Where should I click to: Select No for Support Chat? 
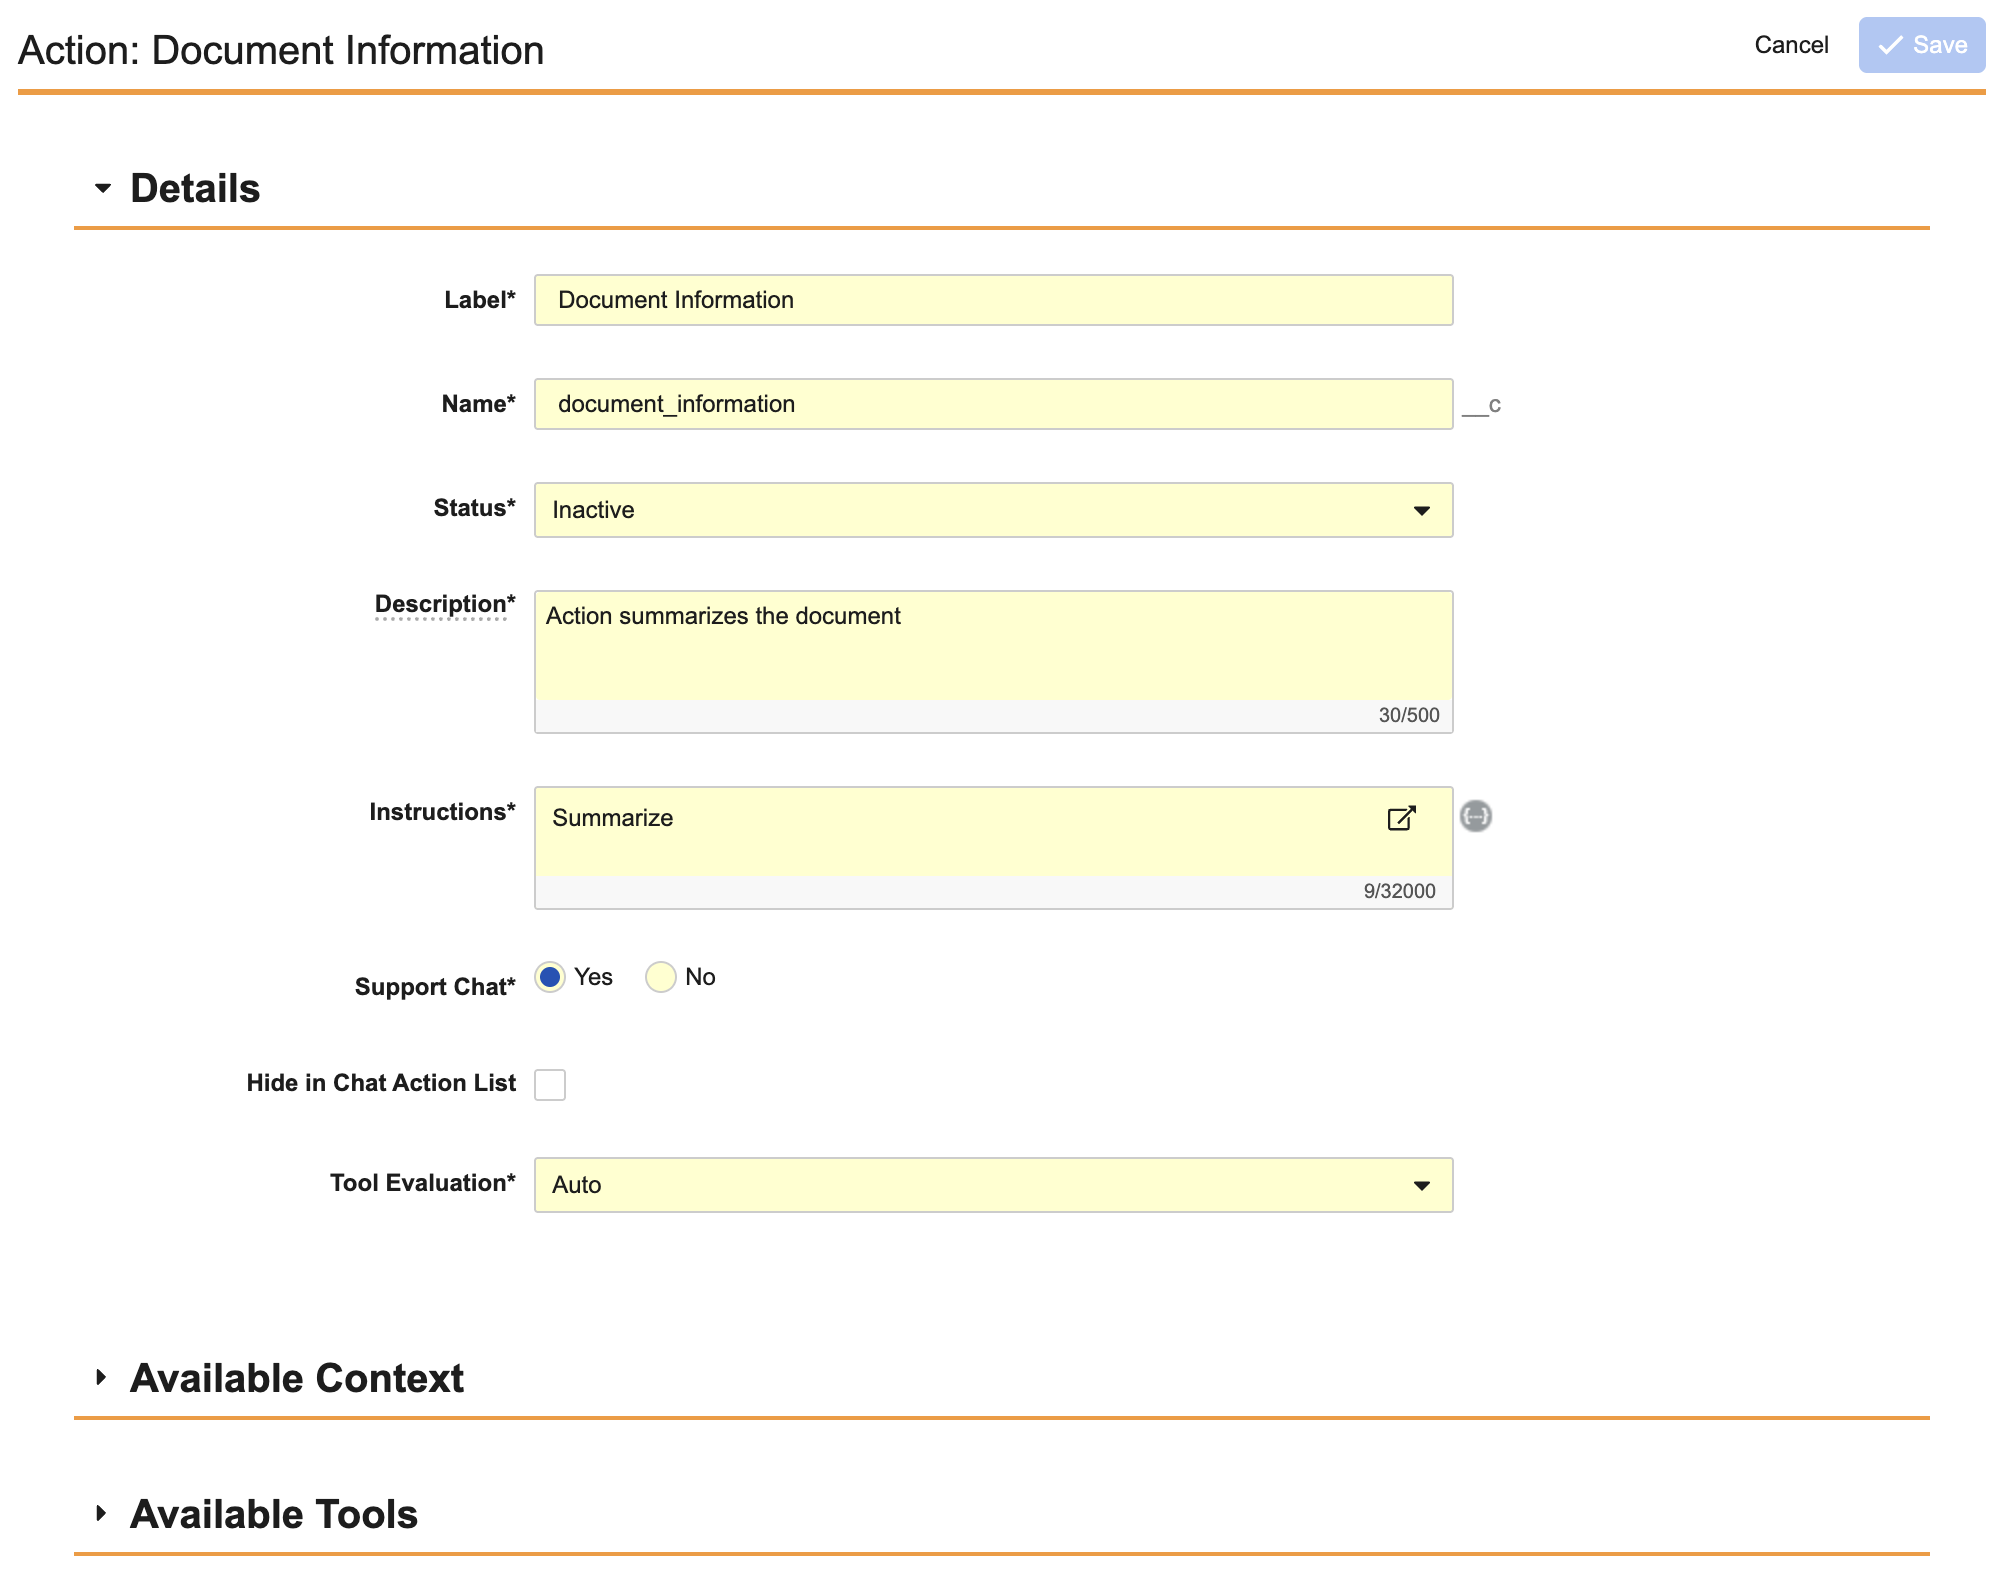point(661,977)
